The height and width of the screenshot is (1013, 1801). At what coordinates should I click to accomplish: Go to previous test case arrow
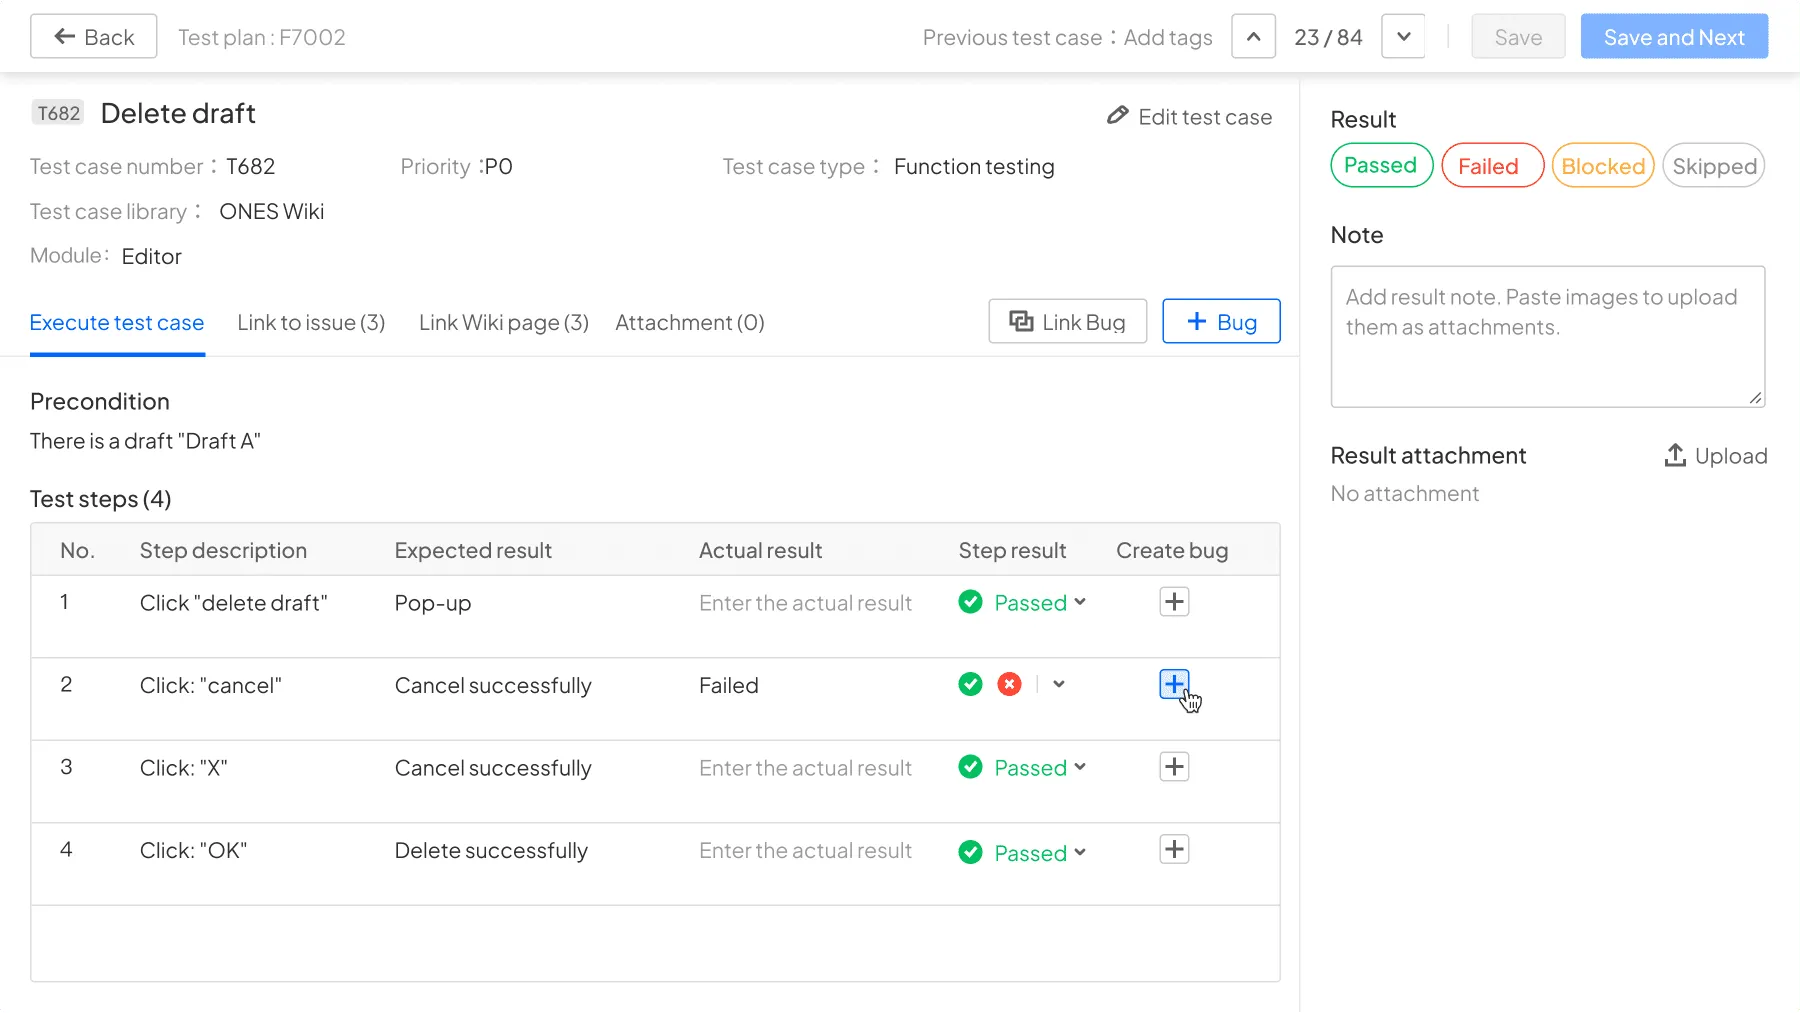(x=1253, y=37)
